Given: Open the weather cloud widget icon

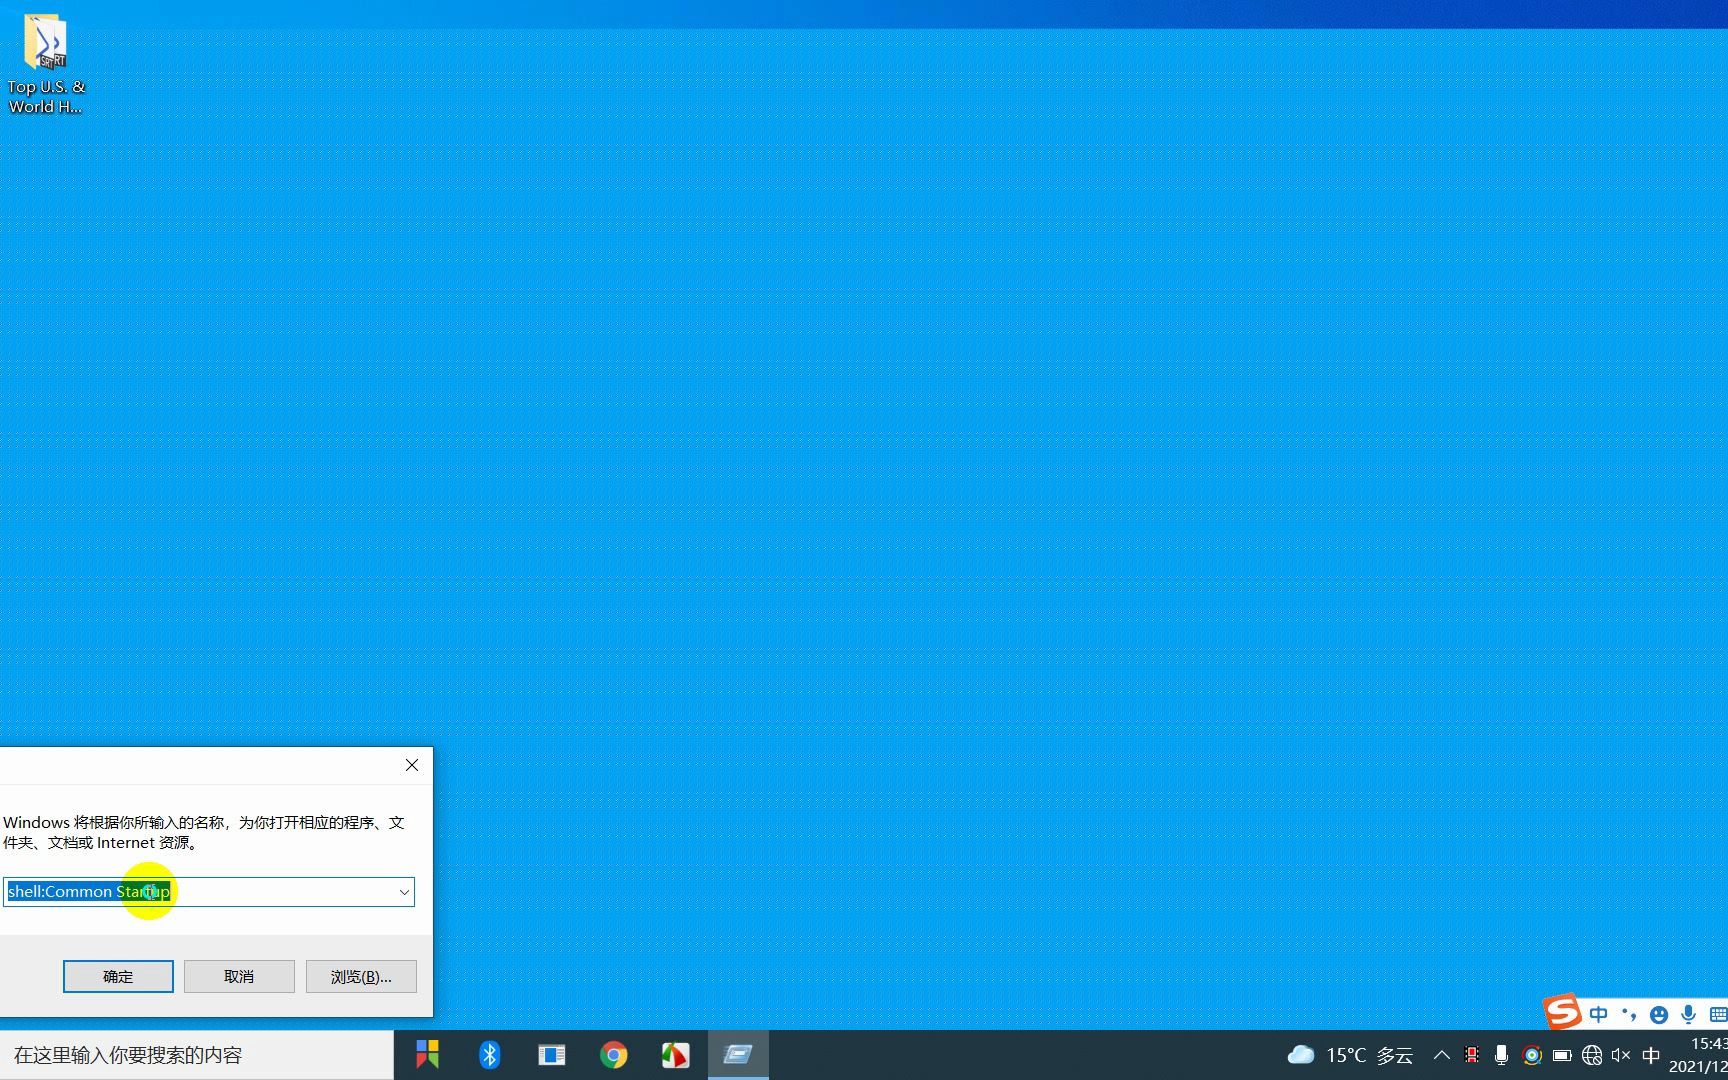Looking at the screenshot, I should (1301, 1055).
